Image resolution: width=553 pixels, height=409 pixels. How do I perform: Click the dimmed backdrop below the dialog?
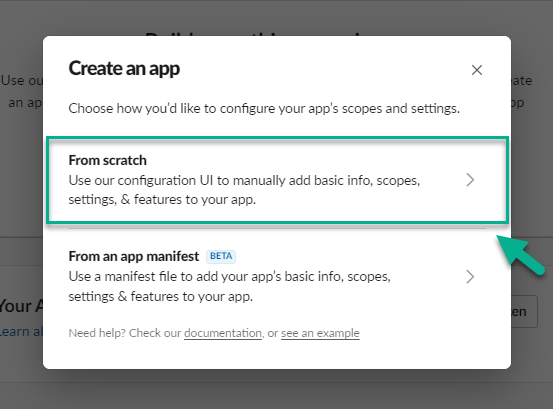point(276,390)
